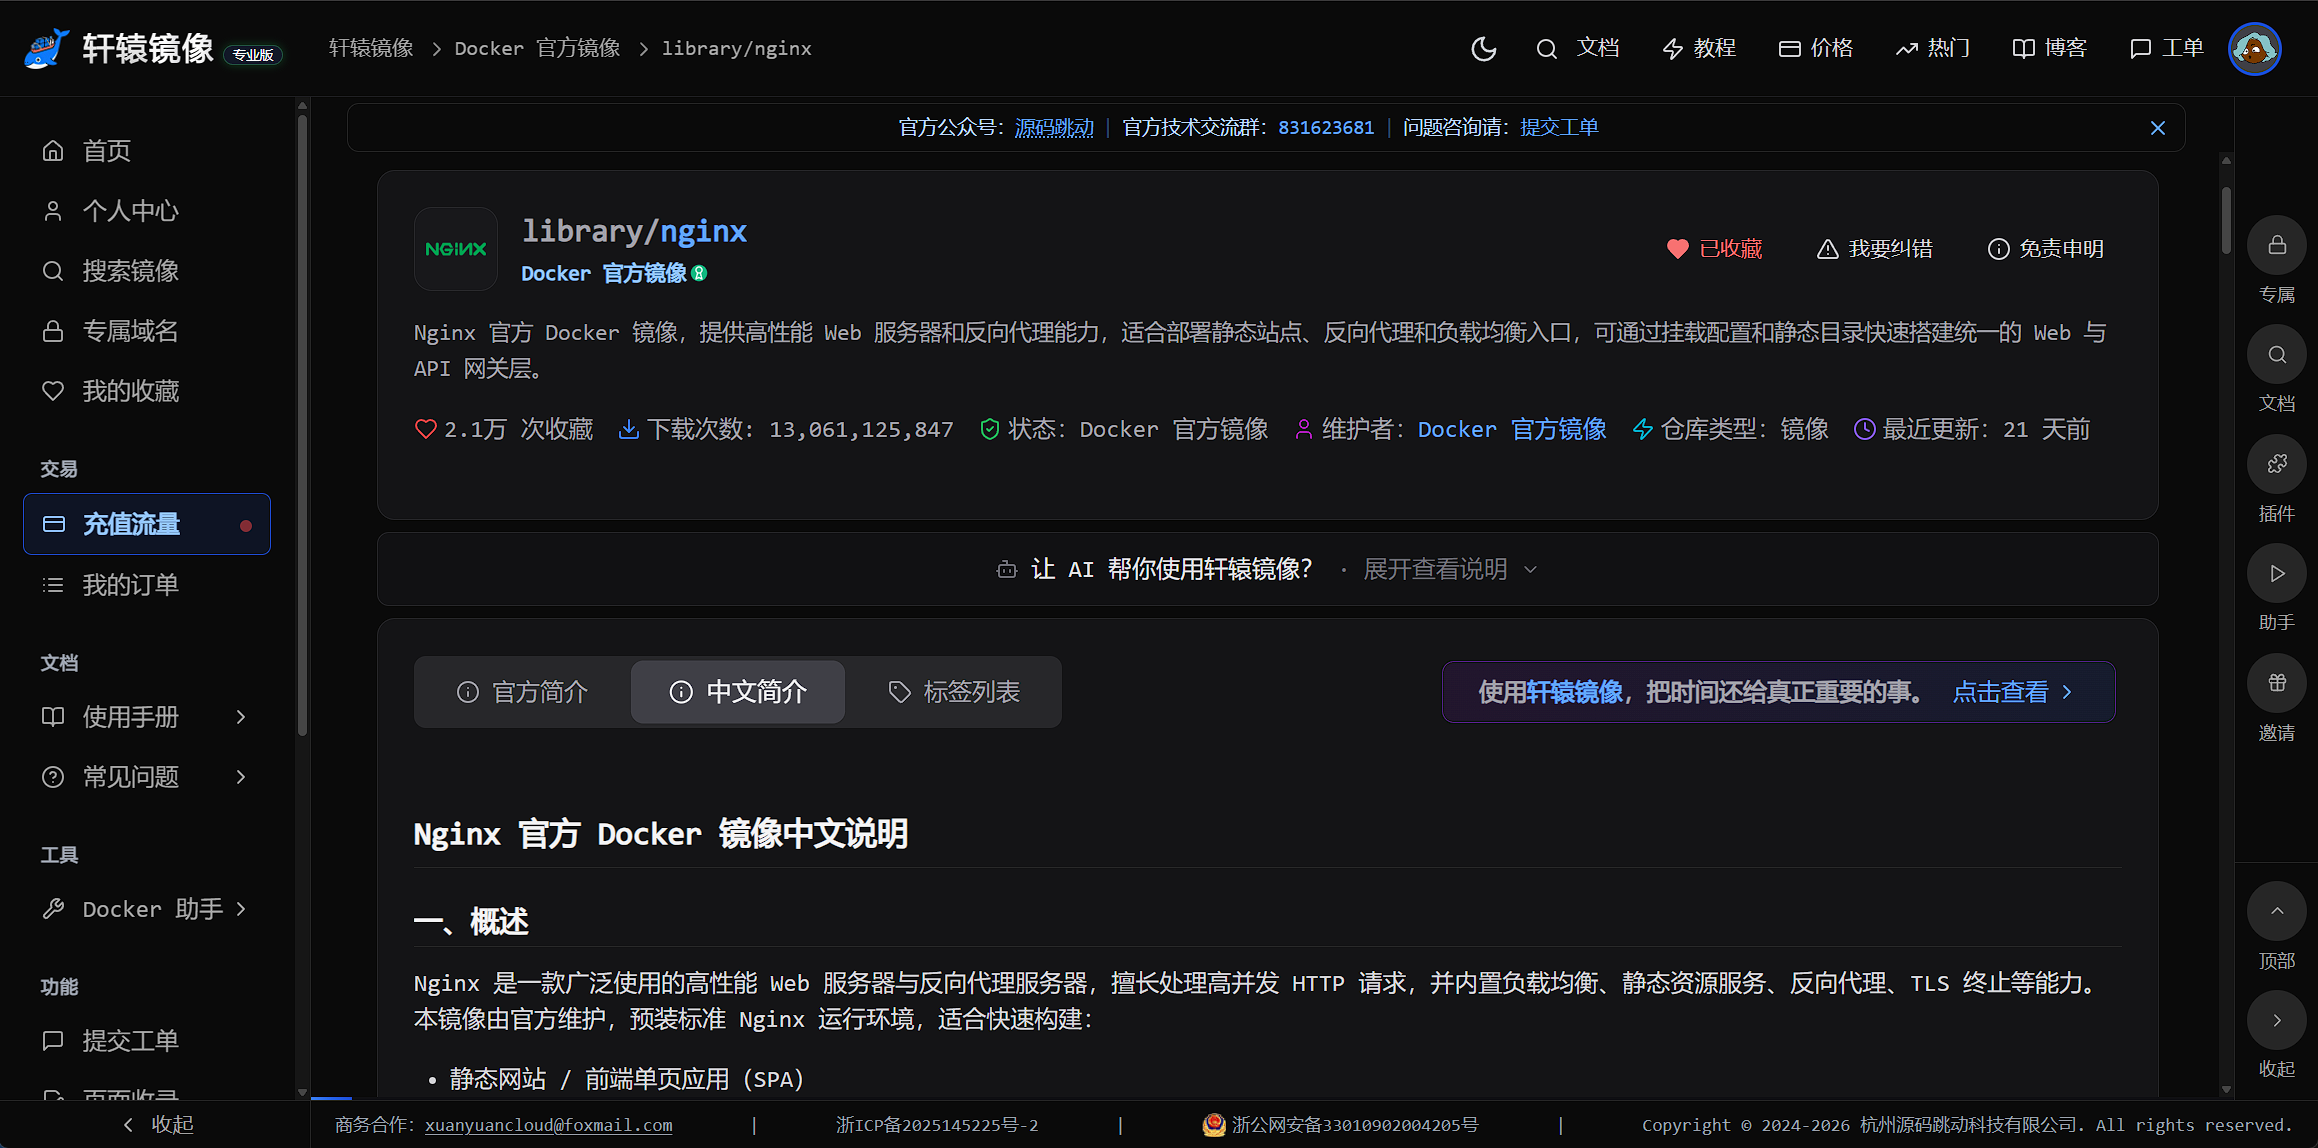
Task: Click the 轩辕镜像 whale logo
Action: [47, 48]
